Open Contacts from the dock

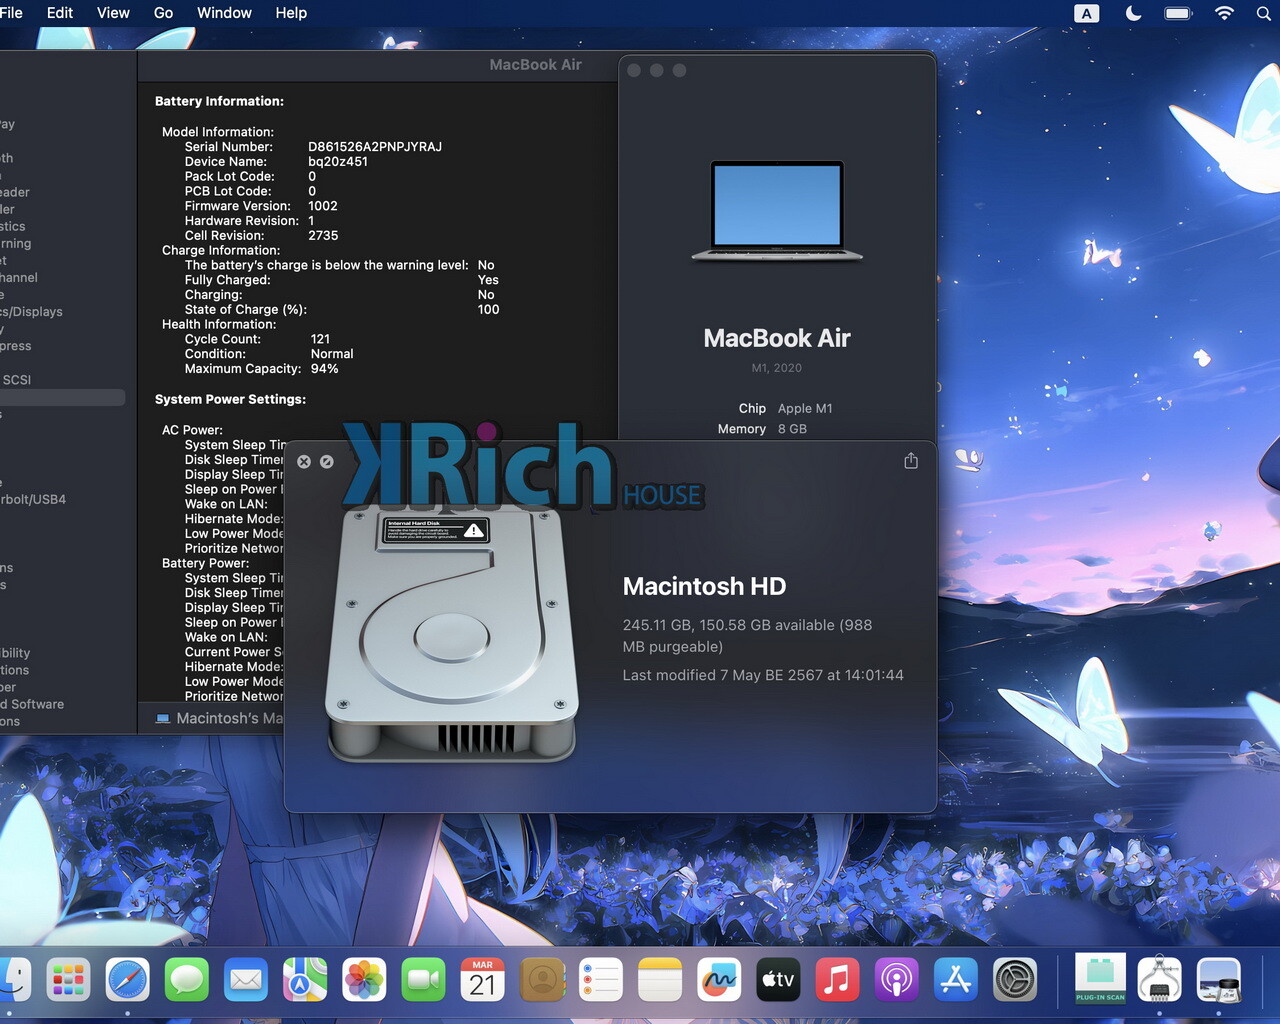click(542, 980)
